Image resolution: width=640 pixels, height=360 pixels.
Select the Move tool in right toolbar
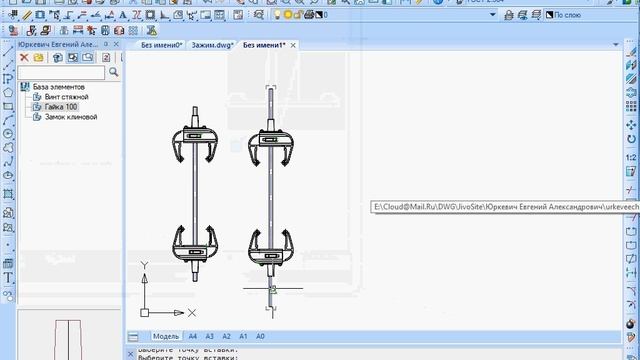tap(631, 124)
